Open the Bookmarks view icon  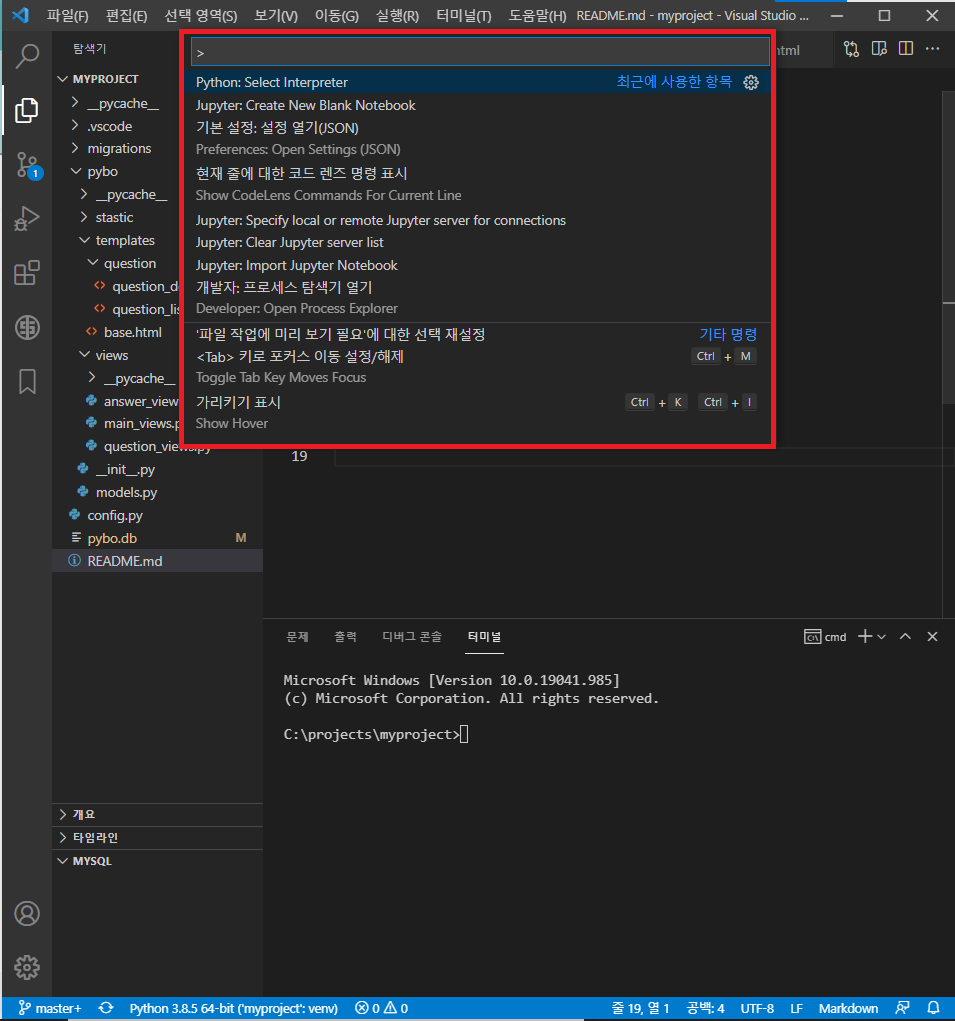27,382
